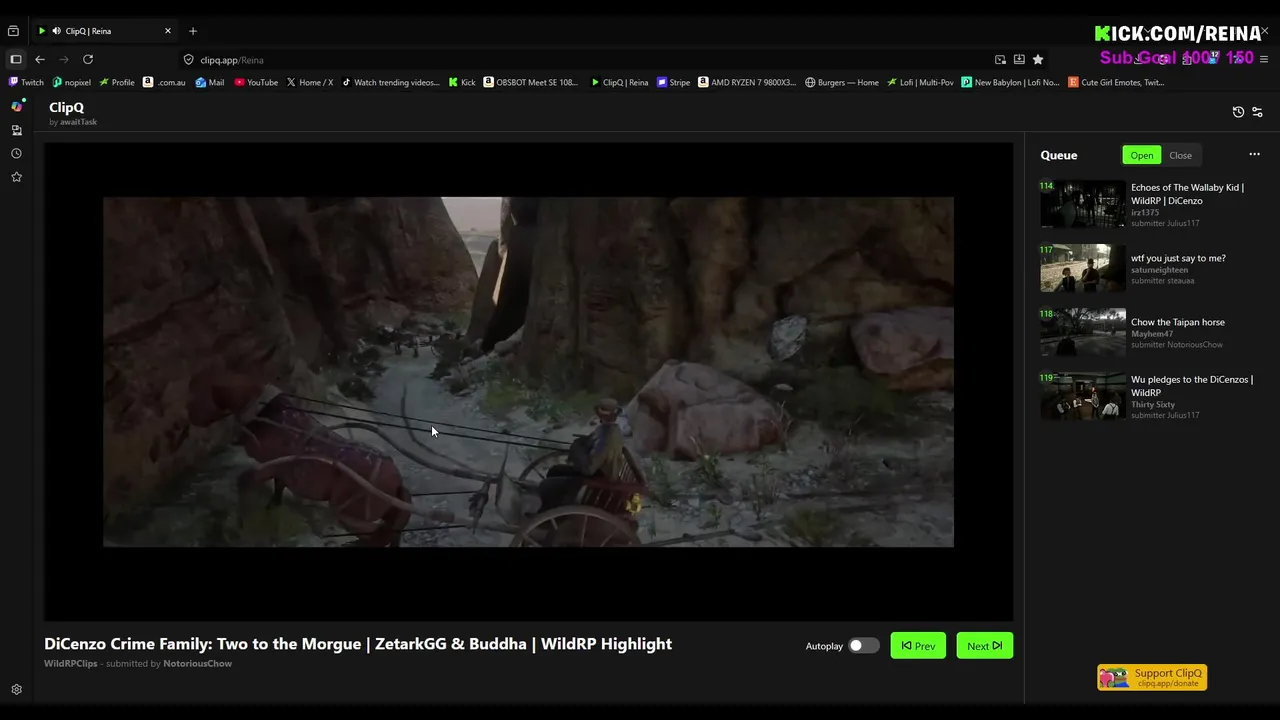Click the picture-in-picture icon in the address bar
1280x720 pixels.
click(x=1000, y=60)
